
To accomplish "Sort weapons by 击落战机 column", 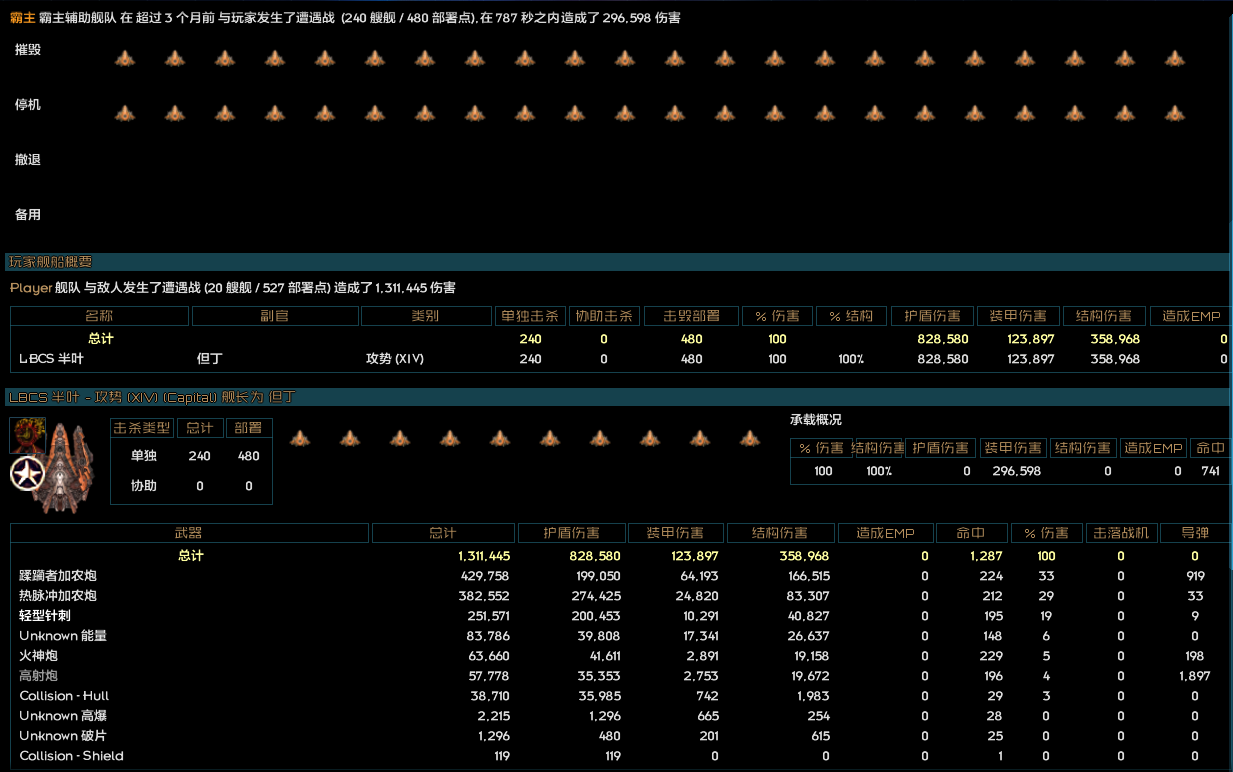I will click(1120, 533).
